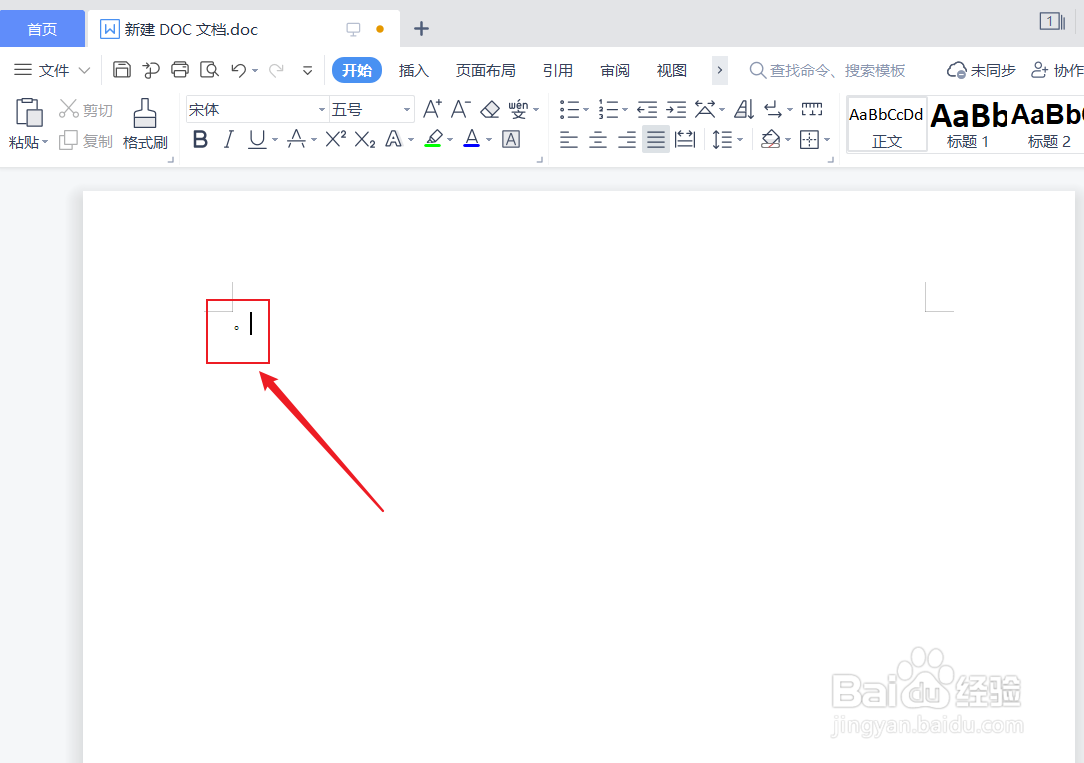Image resolution: width=1084 pixels, height=763 pixels.
Task: Switch to the 审阅 tab
Action: (x=615, y=70)
